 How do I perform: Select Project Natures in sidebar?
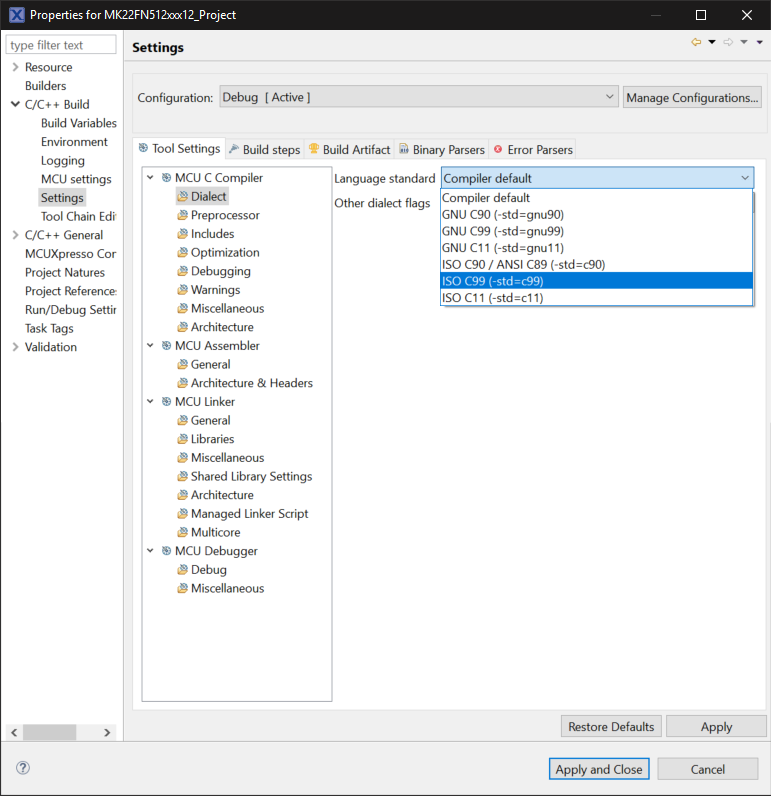(x=65, y=272)
